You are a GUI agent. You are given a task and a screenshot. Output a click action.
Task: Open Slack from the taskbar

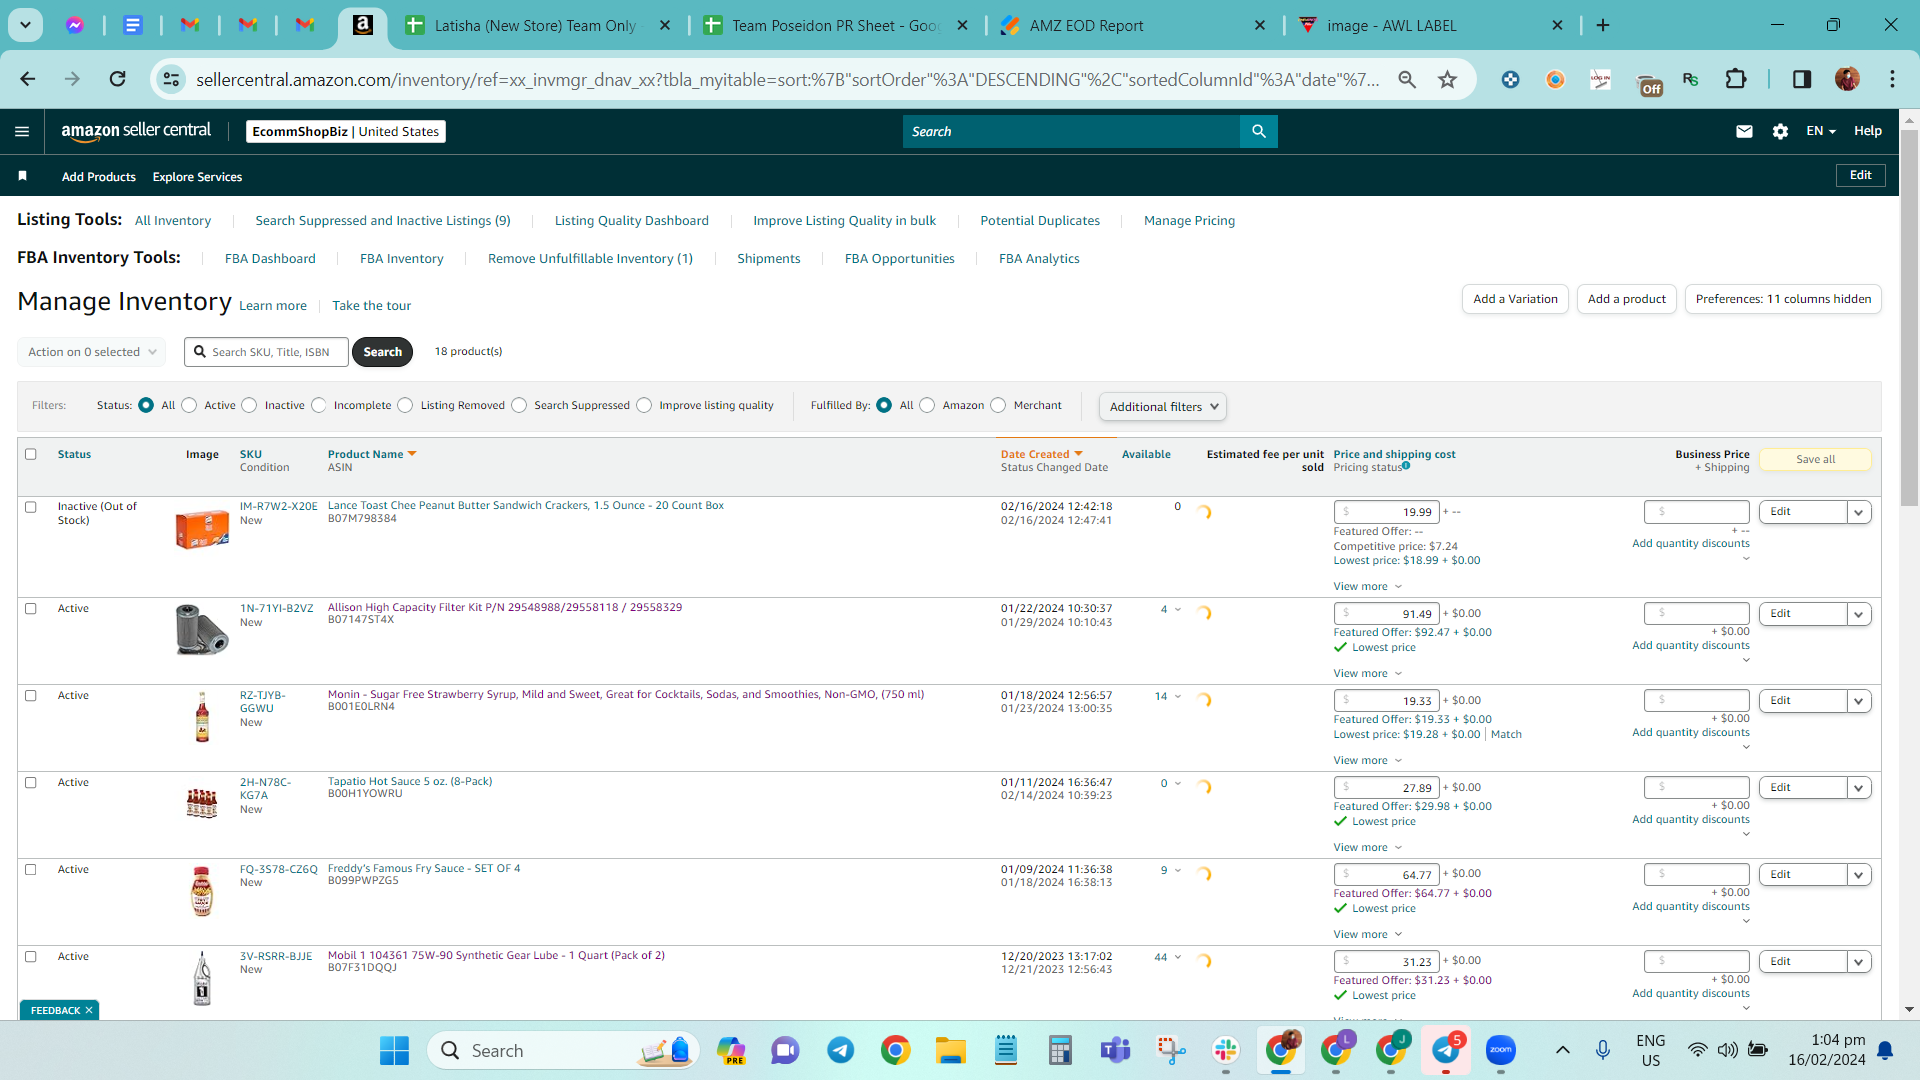pyautogui.click(x=1225, y=1050)
